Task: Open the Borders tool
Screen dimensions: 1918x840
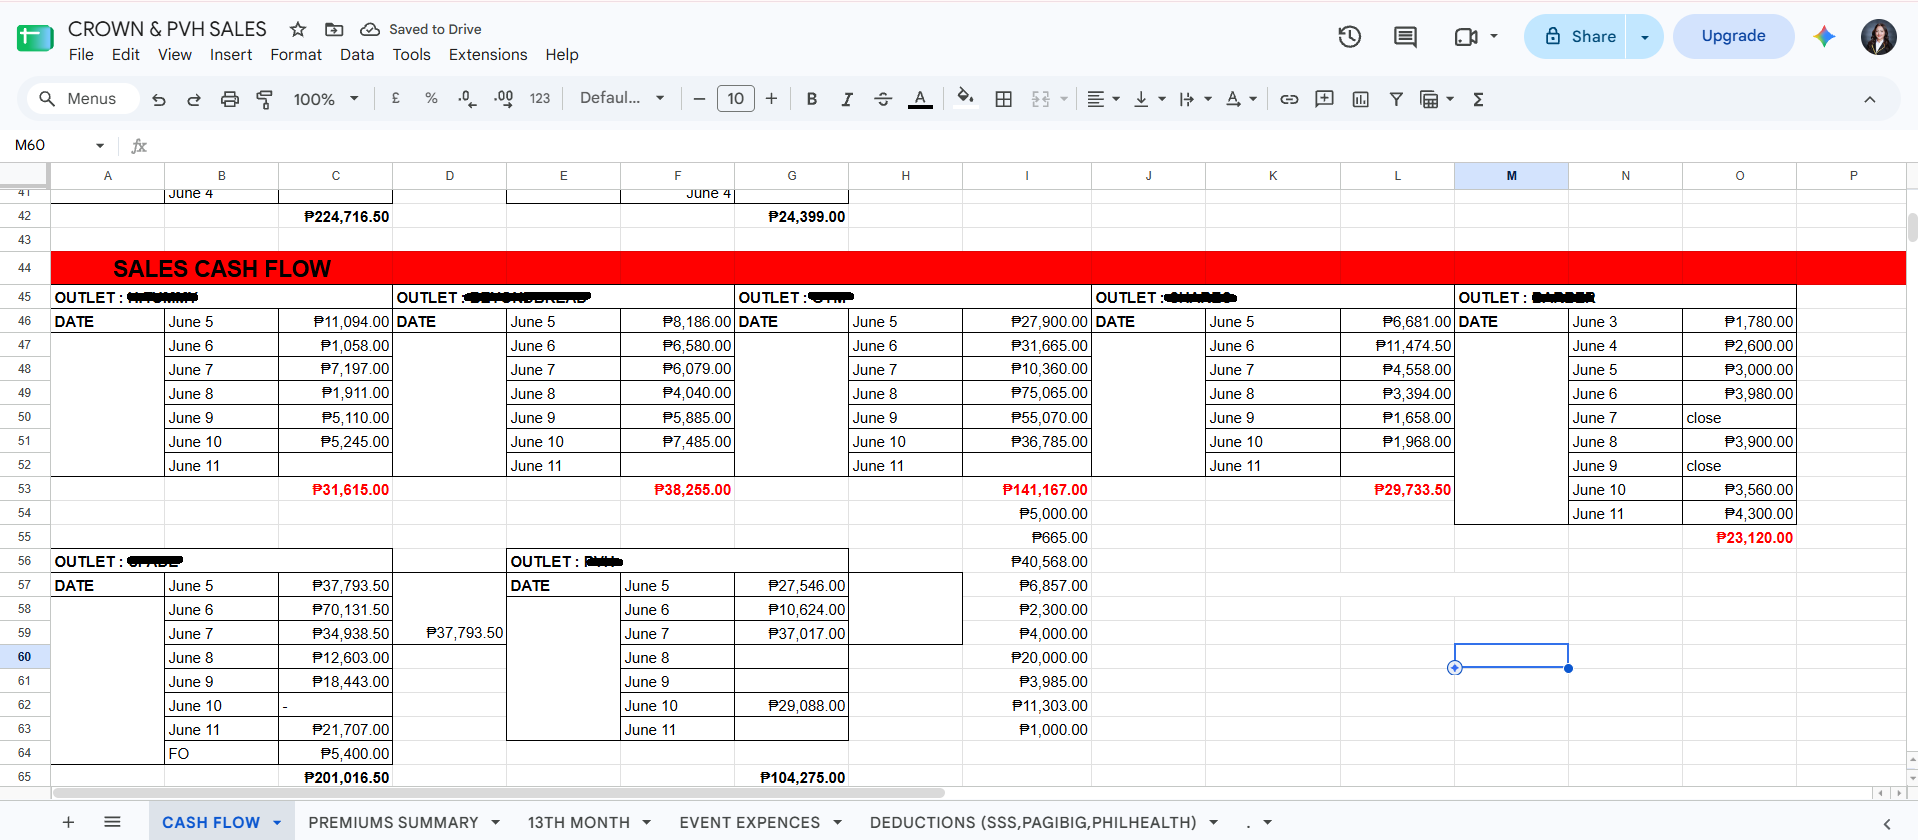Action: (x=1004, y=99)
